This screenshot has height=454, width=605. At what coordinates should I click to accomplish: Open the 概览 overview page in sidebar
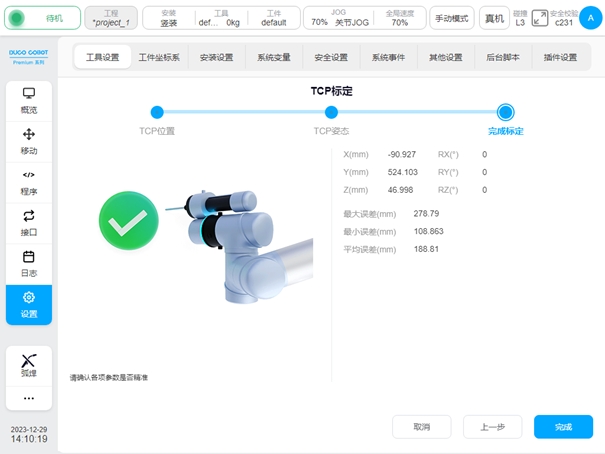[x=29, y=100]
